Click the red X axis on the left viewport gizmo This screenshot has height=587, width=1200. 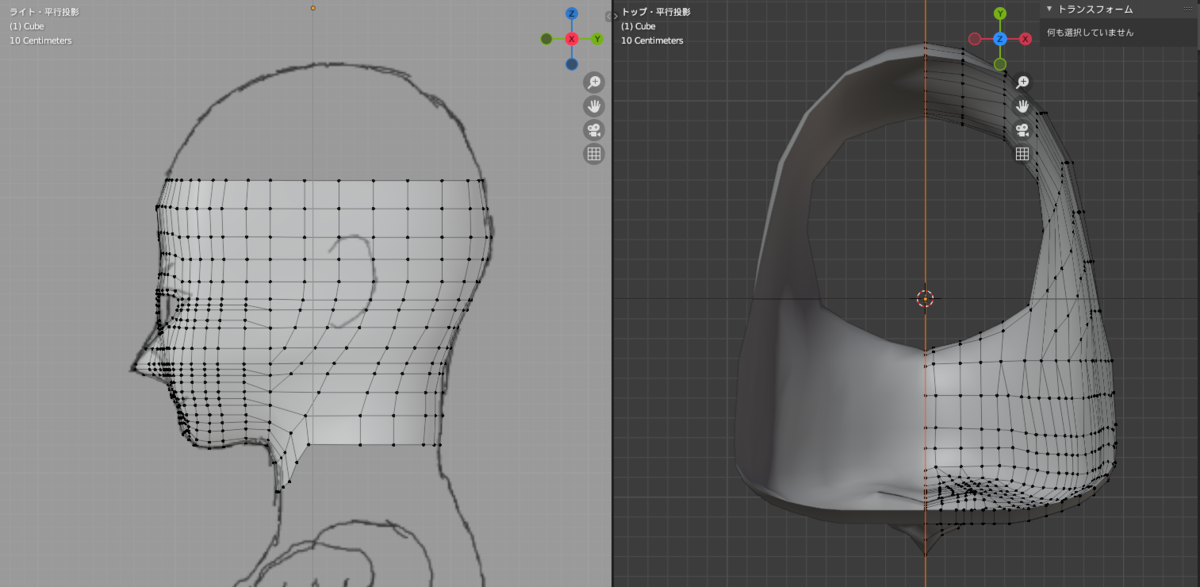571,39
